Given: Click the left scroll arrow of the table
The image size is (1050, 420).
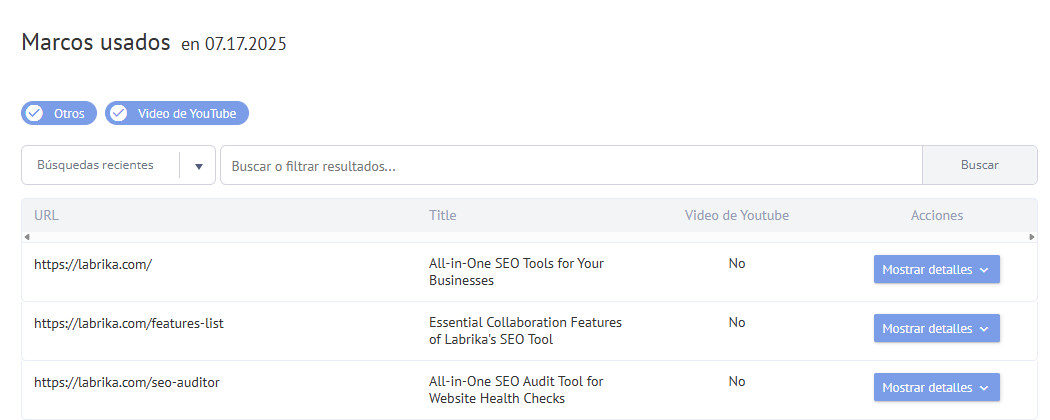Looking at the screenshot, I should [26, 237].
